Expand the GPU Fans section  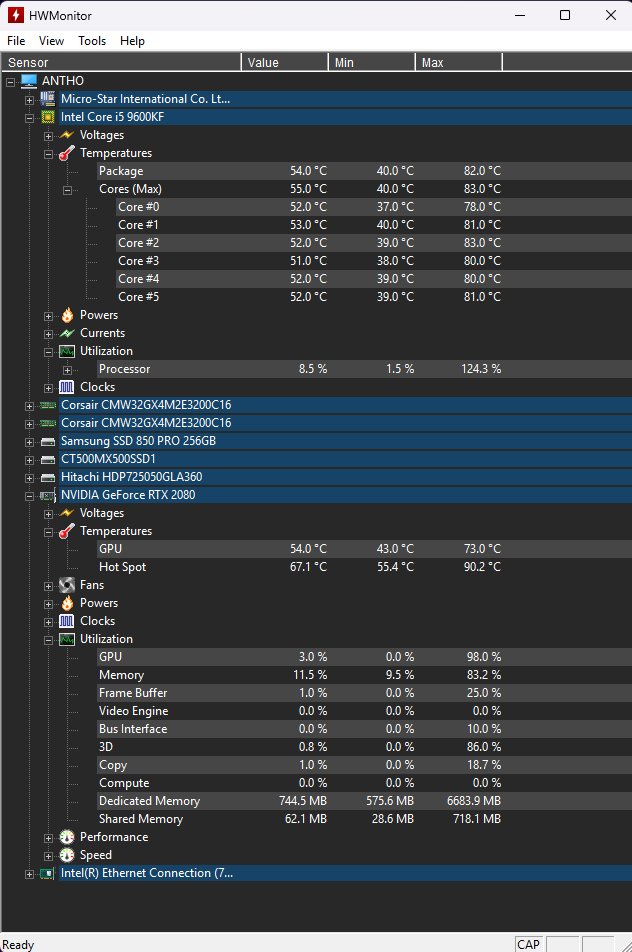49,586
